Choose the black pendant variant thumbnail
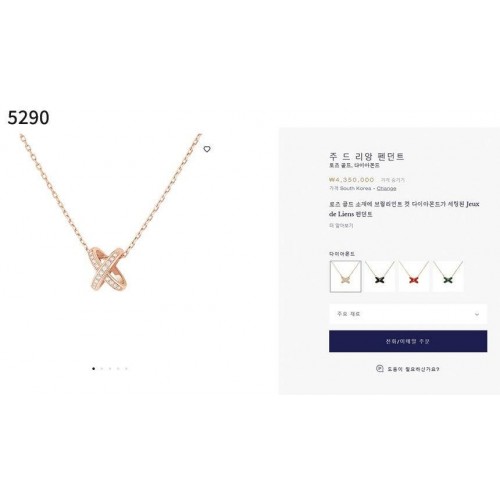This screenshot has height=500, width=500. coord(380,276)
